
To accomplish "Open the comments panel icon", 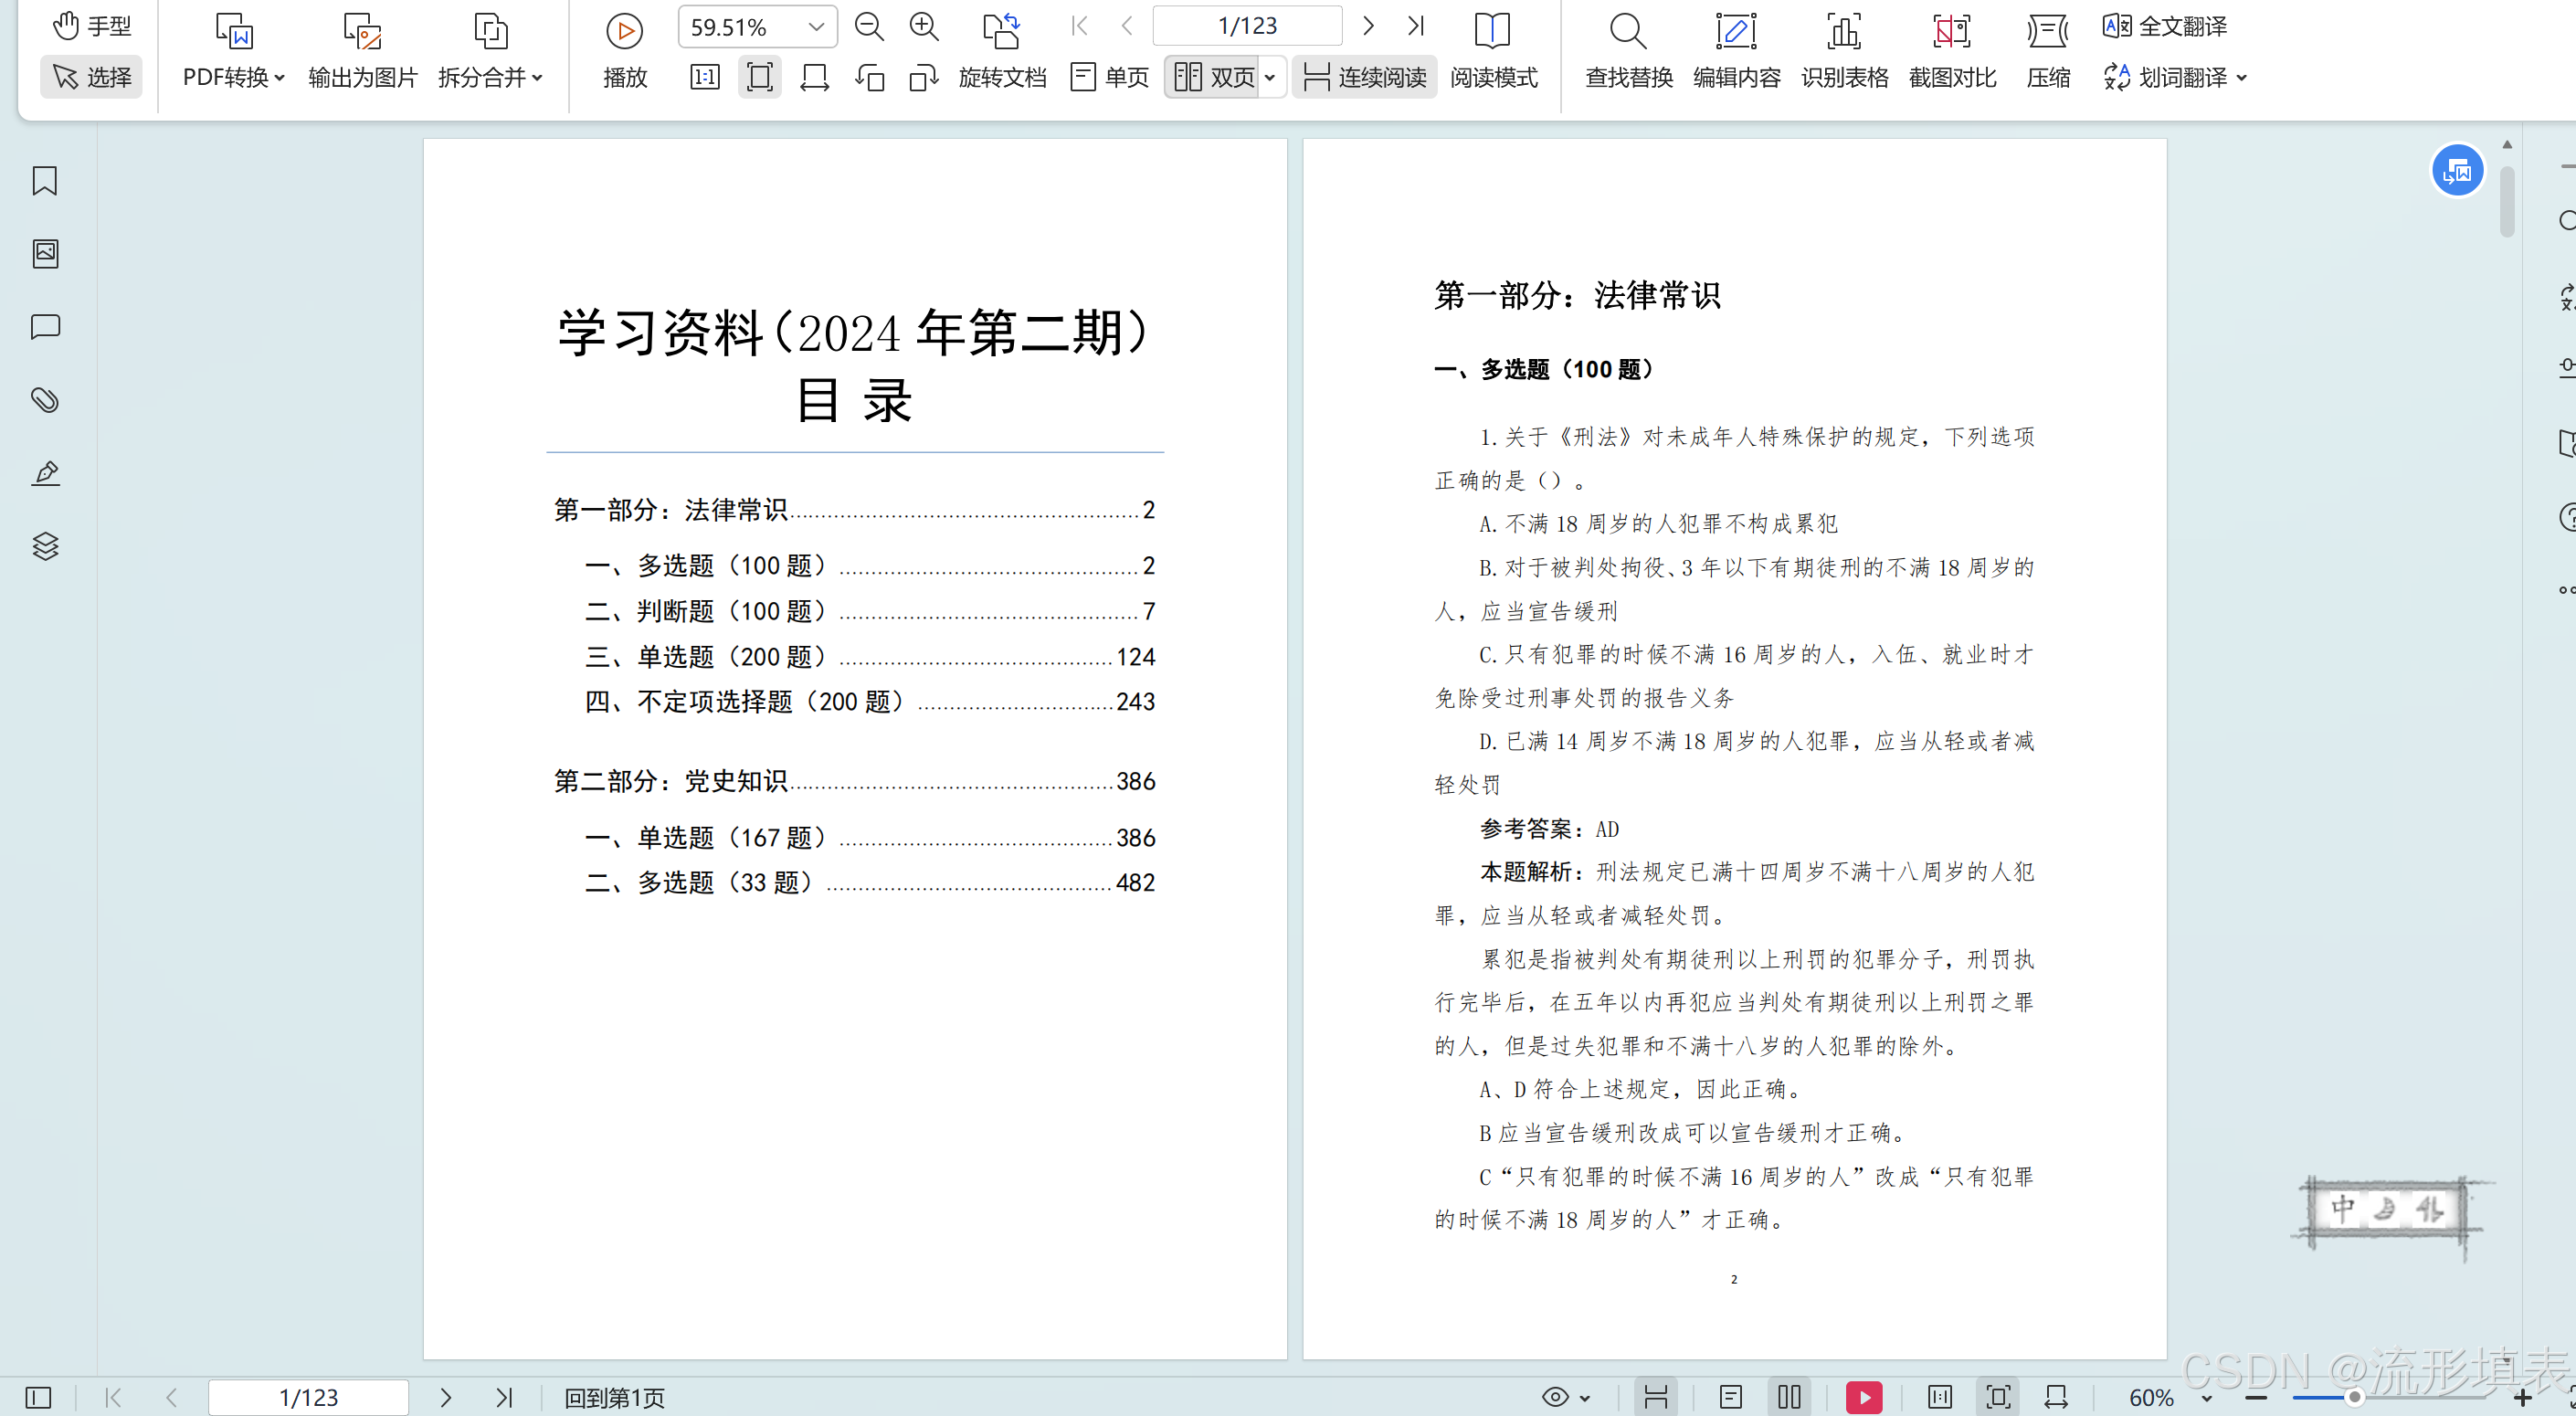I will [x=45, y=327].
